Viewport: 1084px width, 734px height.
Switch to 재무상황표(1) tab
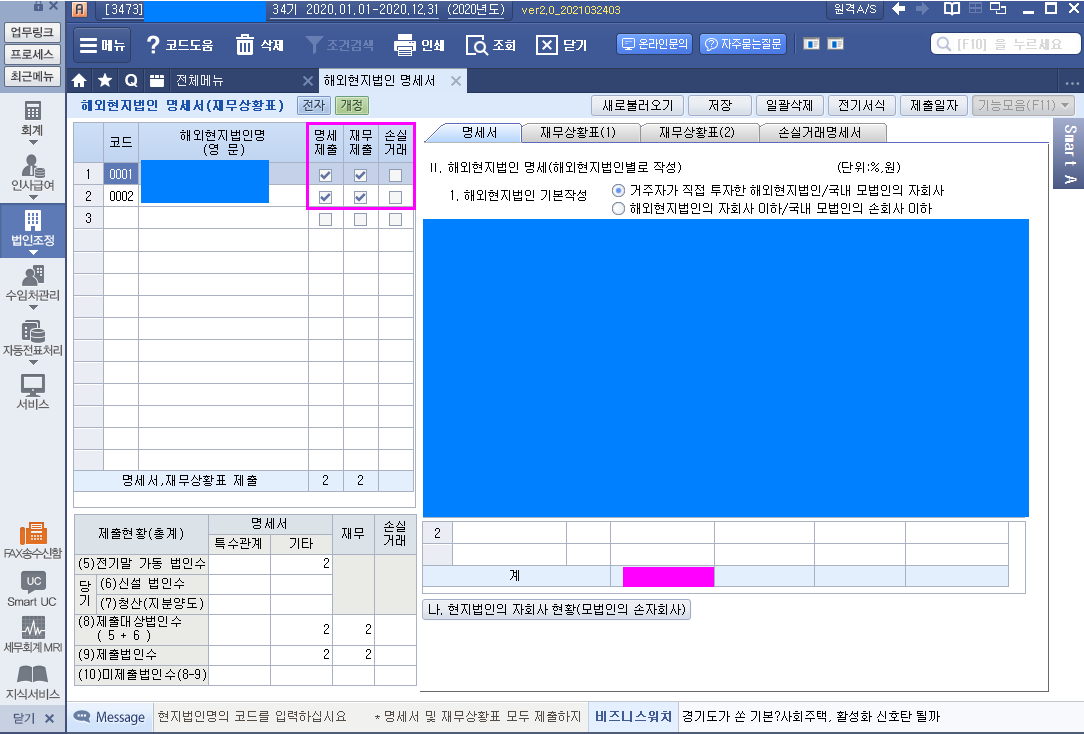pyautogui.click(x=578, y=133)
